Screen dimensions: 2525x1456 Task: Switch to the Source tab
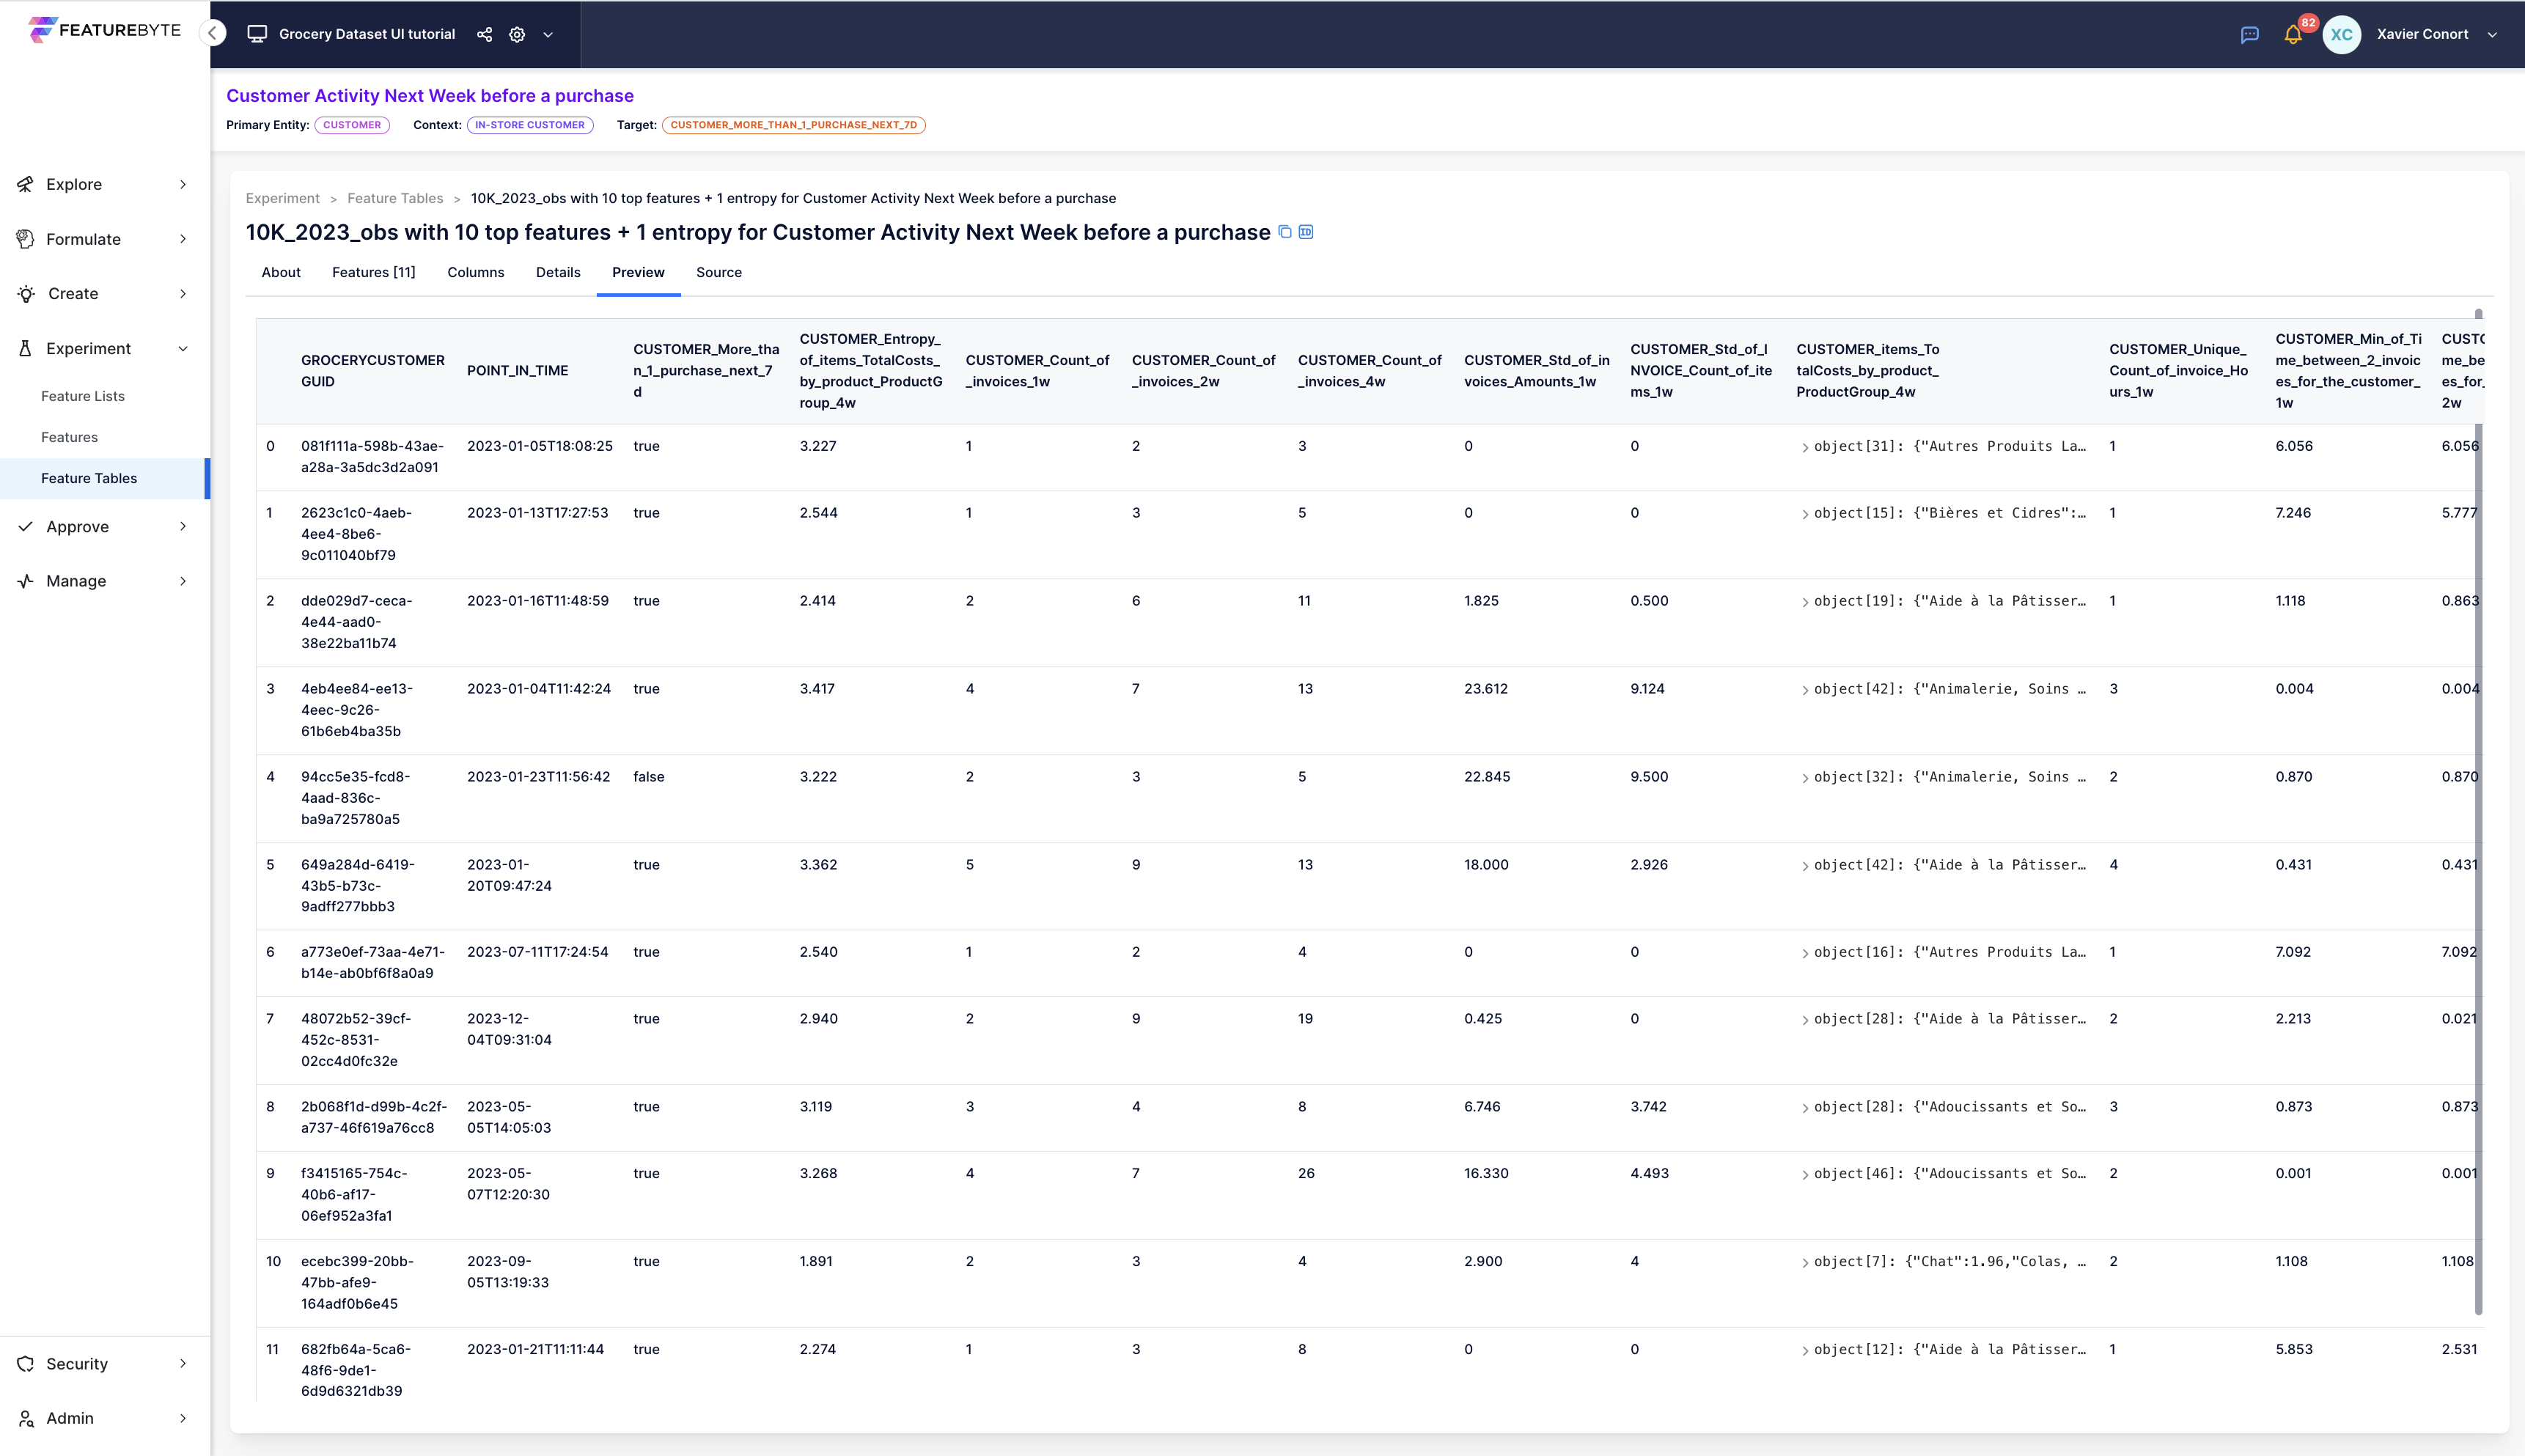point(719,272)
